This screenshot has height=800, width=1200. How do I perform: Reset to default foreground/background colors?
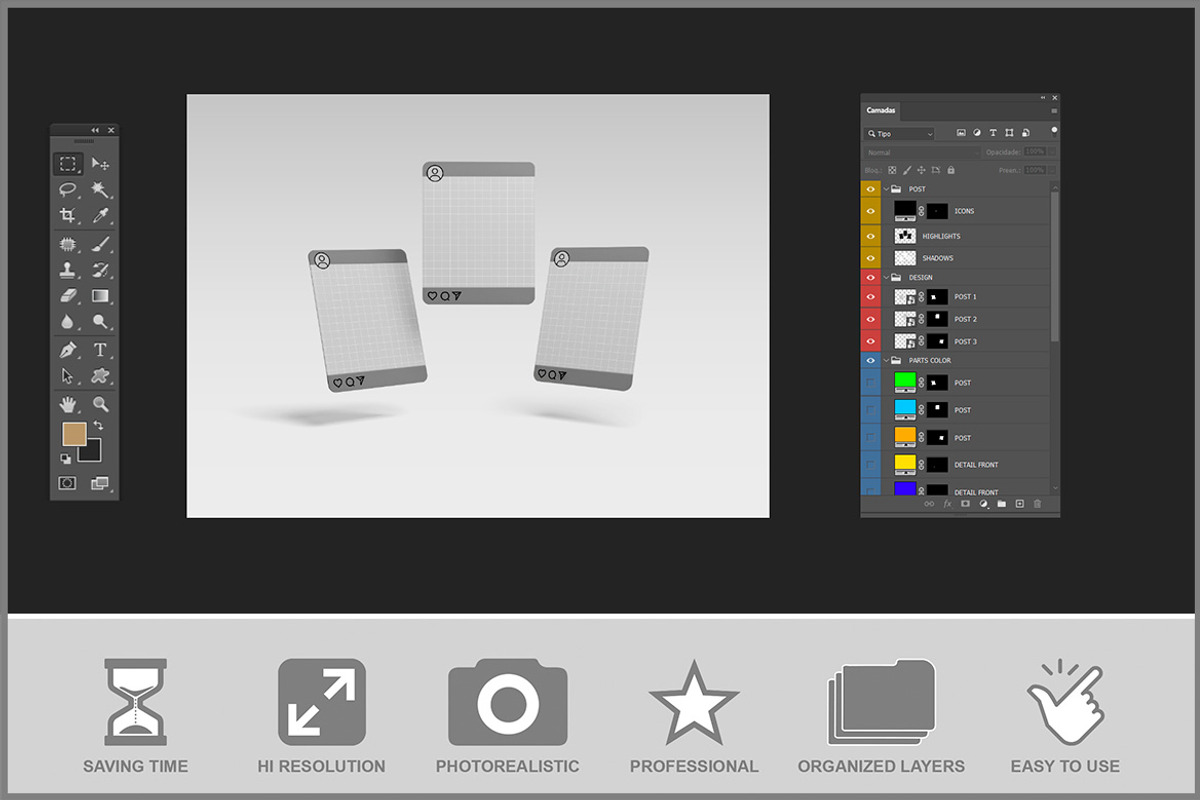pos(66,458)
